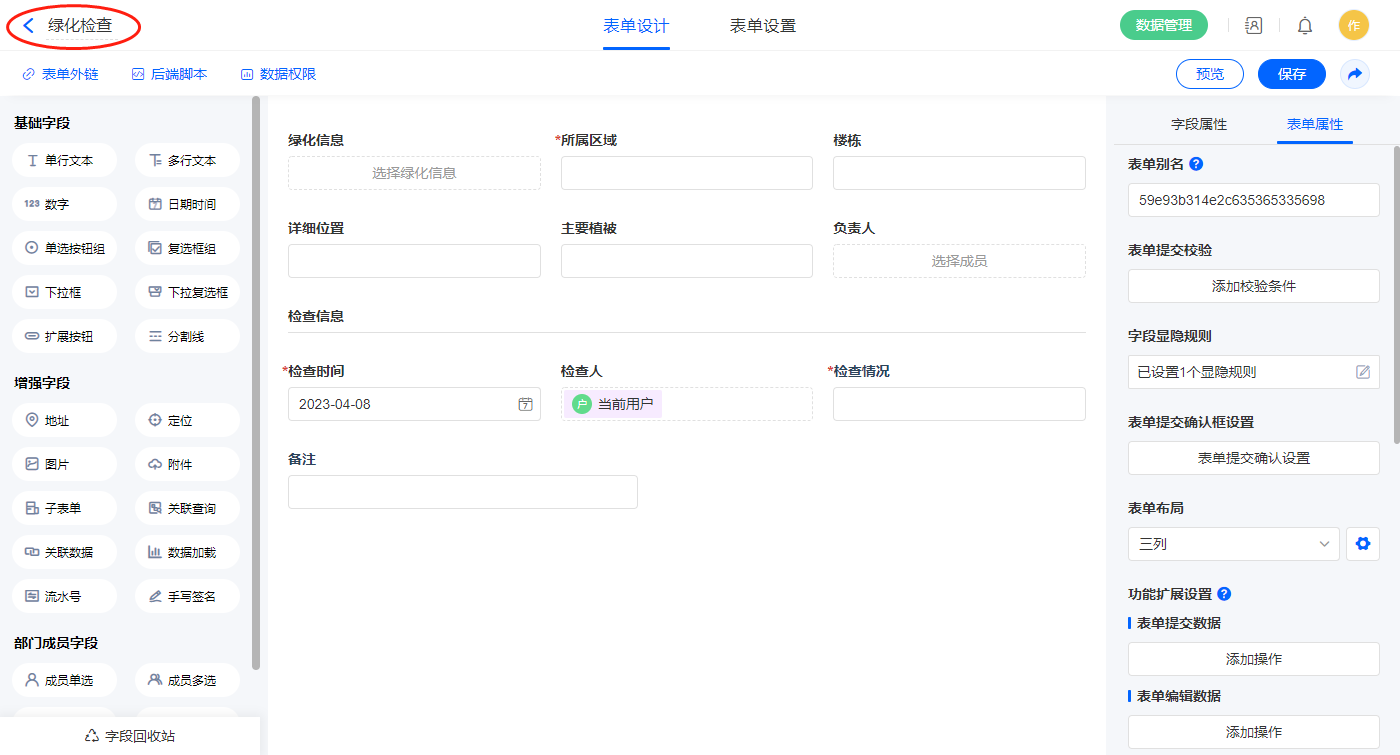Pick the 单选按钮组 field component
Viewport: 1400px width, 755px height.
tap(64, 249)
